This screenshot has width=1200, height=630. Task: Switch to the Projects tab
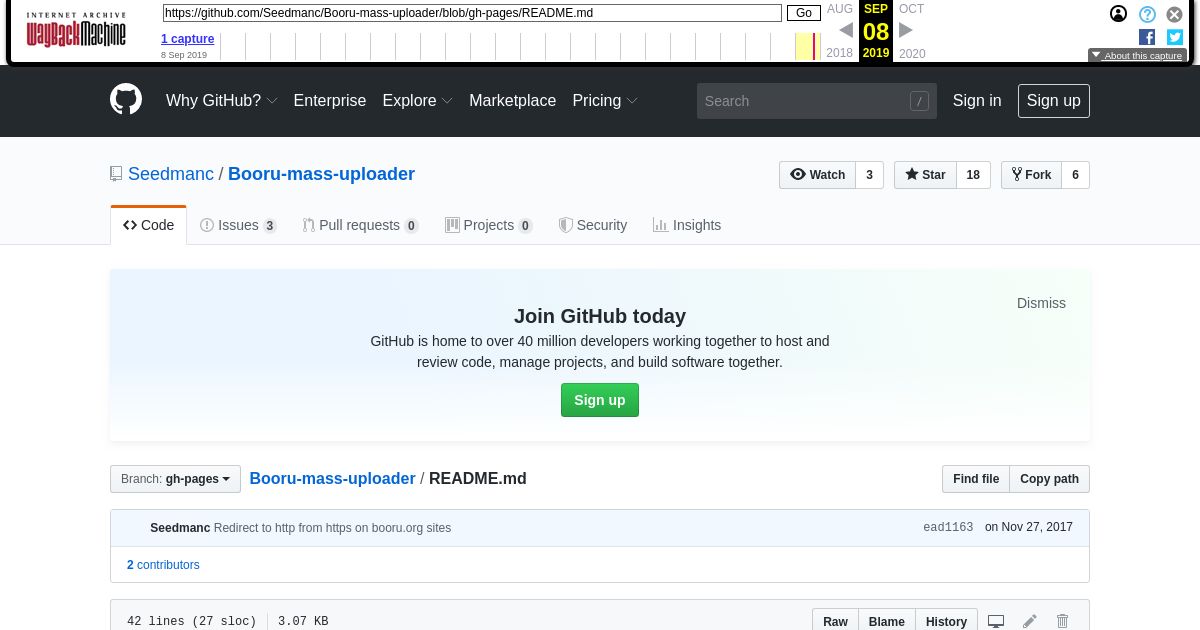[488, 225]
